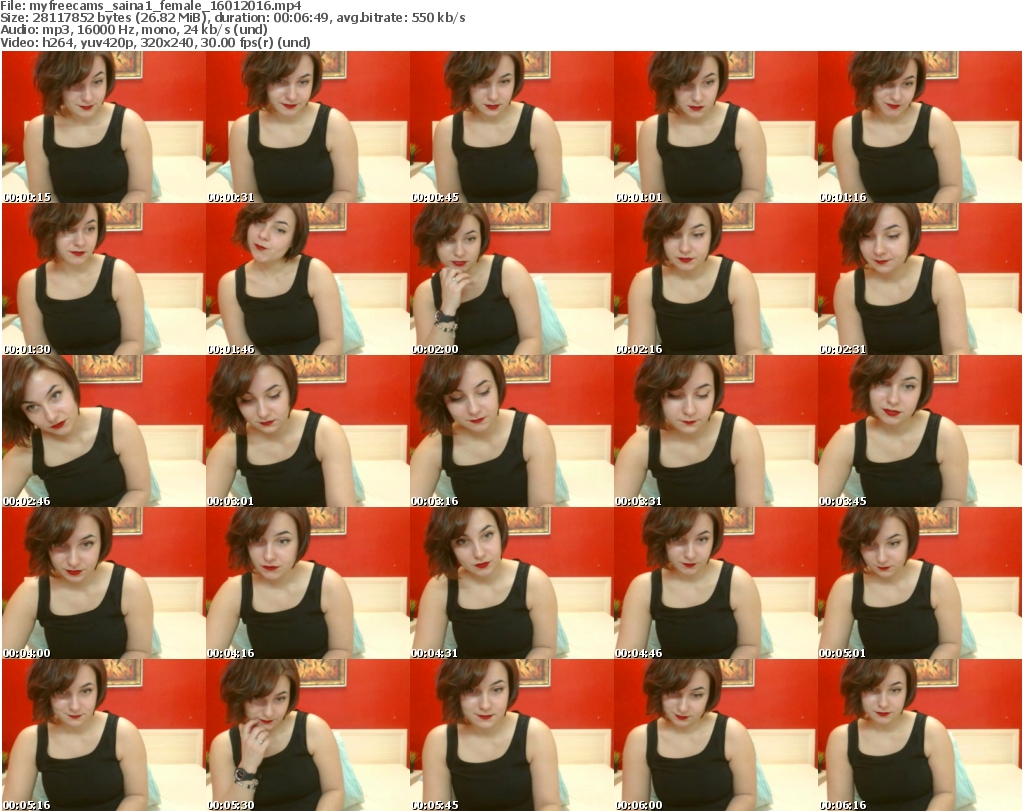
Task: Select the thumbnail at 00:05:16
Action: tap(104, 735)
